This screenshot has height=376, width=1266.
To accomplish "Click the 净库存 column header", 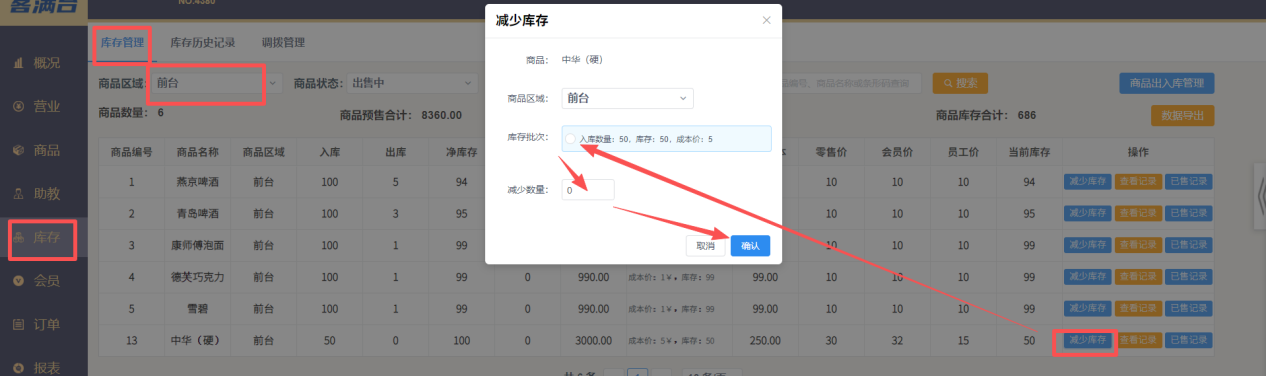I will pyautogui.click(x=461, y=152).
